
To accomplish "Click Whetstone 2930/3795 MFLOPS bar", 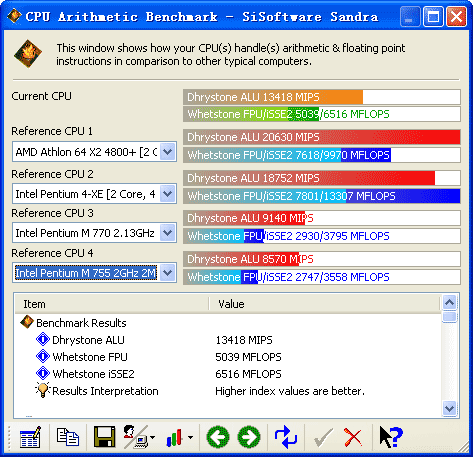I will (322, 236).
